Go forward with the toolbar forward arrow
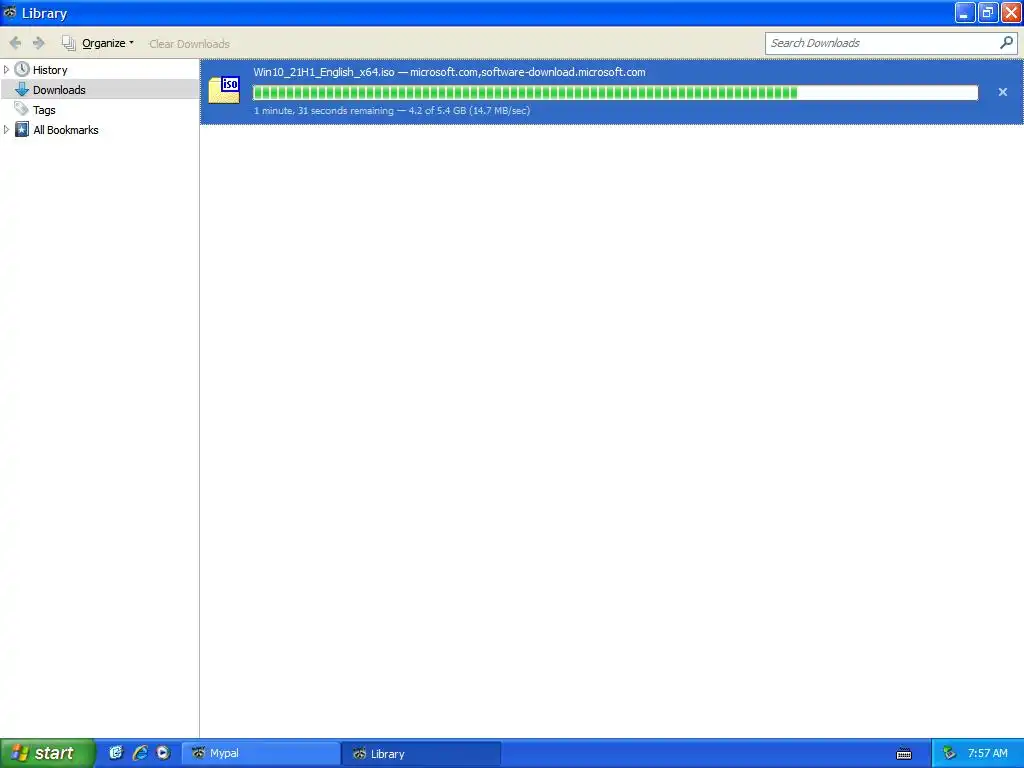This screenshot has height=768, width=1024. 39,43
